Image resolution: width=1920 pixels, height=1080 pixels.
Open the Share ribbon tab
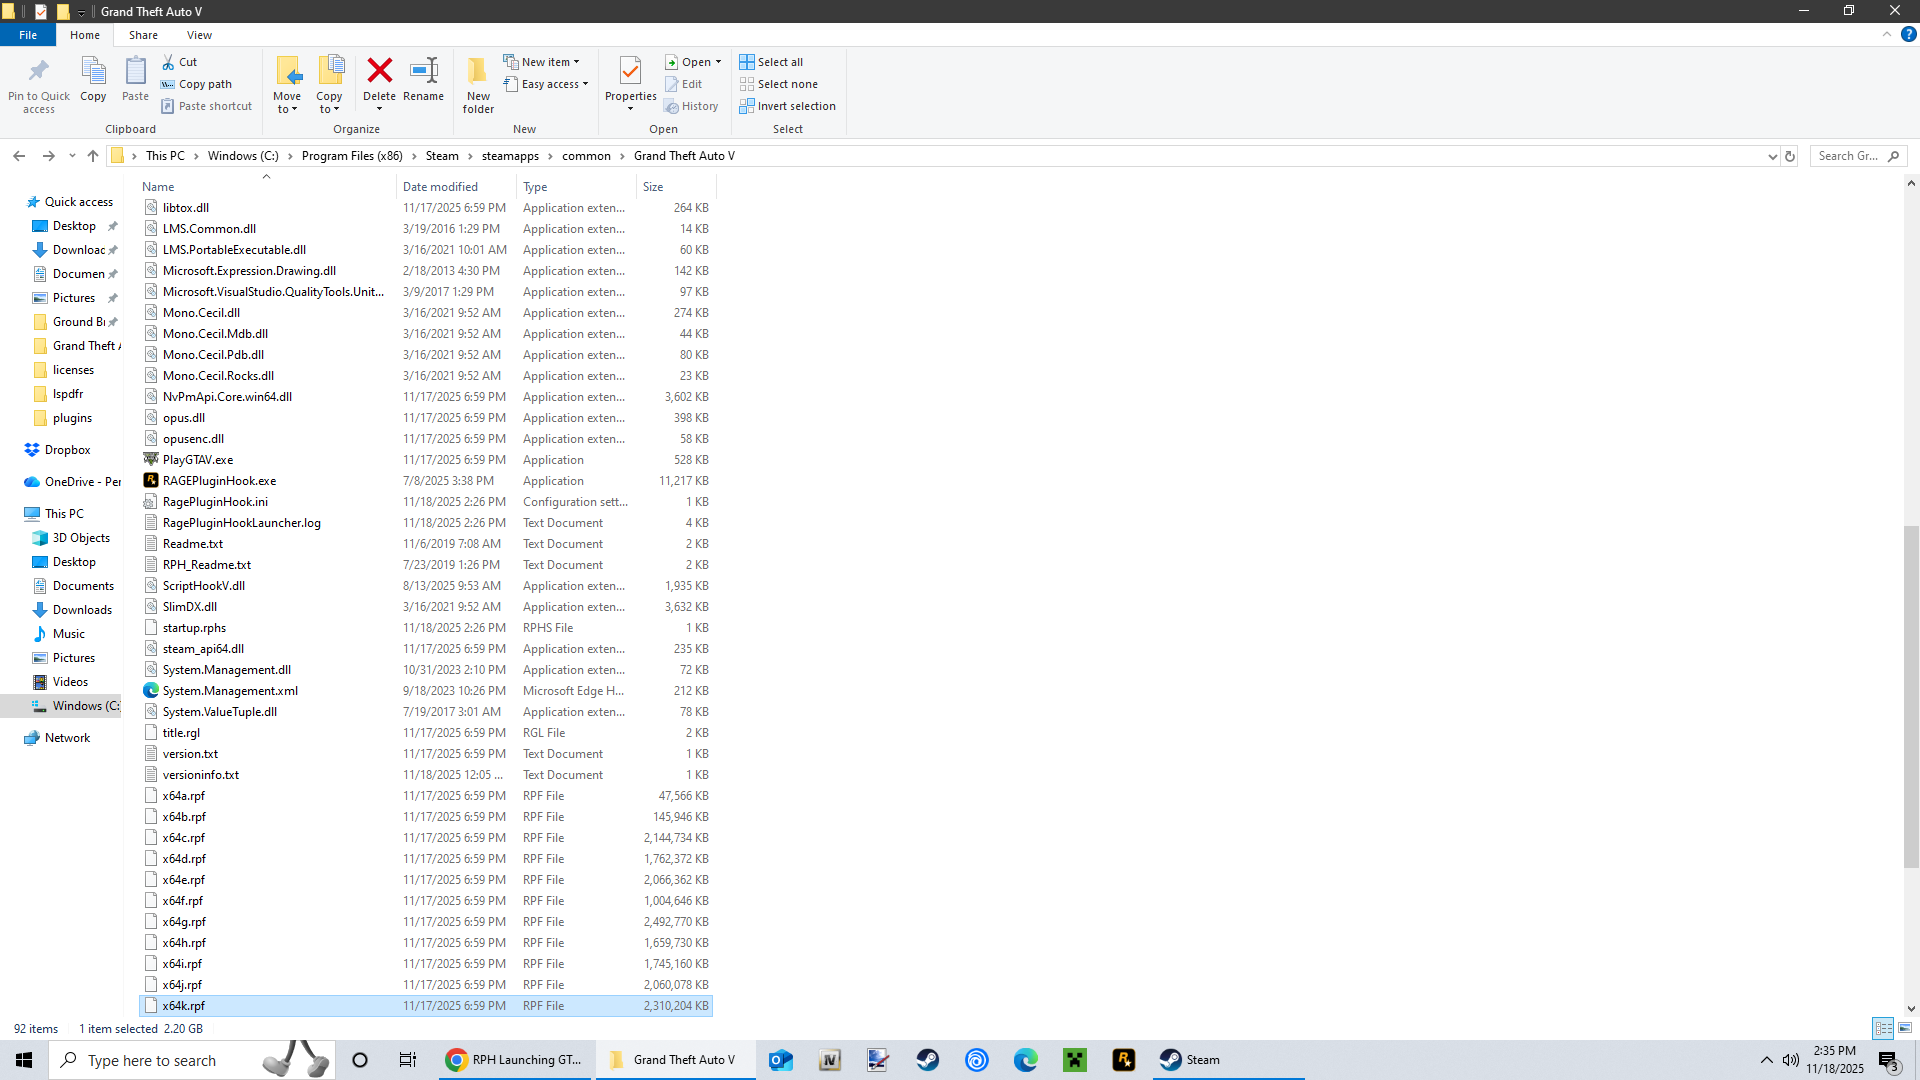tap(143, 35)
